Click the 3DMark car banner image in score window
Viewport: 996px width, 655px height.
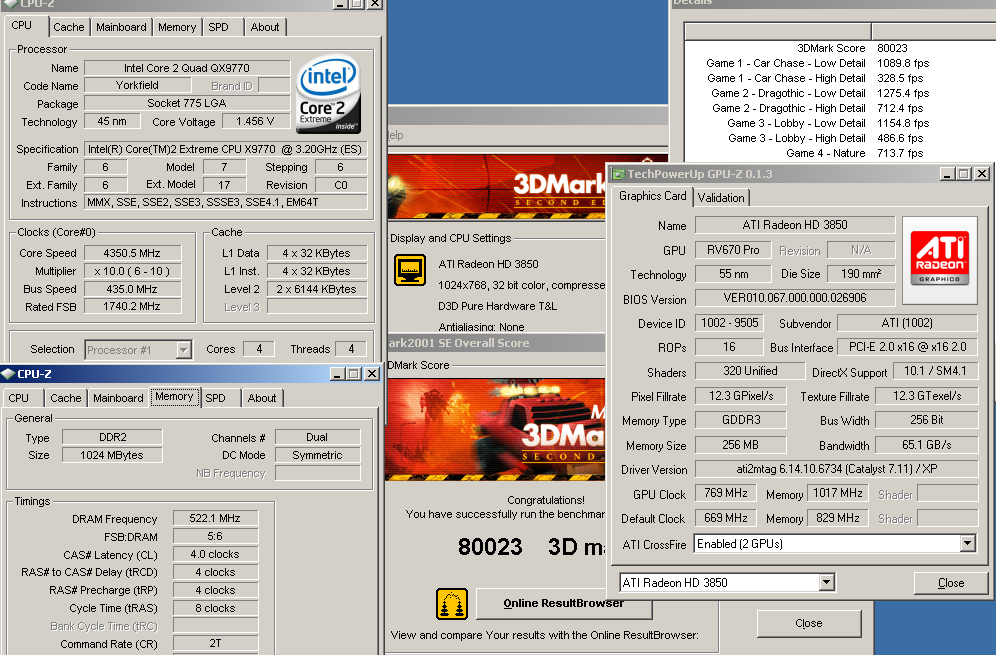point(495,429)
